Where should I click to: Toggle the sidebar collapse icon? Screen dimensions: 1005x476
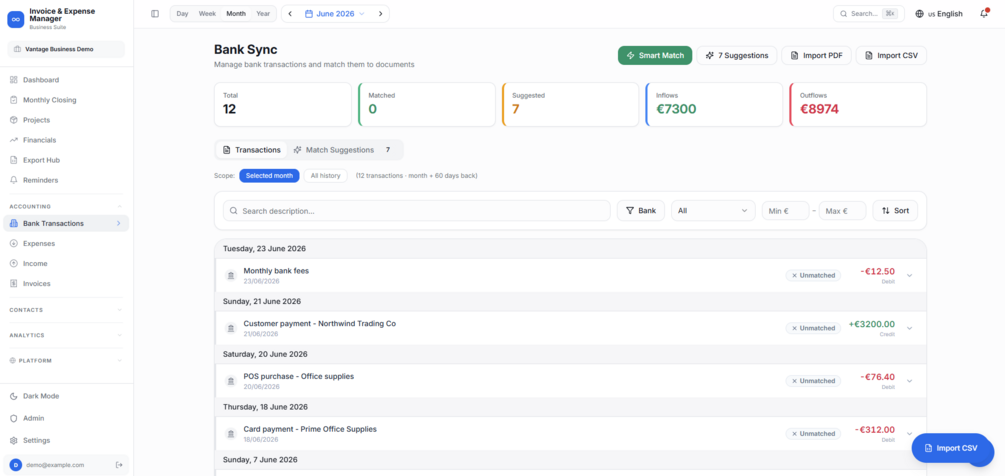pyautogui.click(x=154, y=13)
